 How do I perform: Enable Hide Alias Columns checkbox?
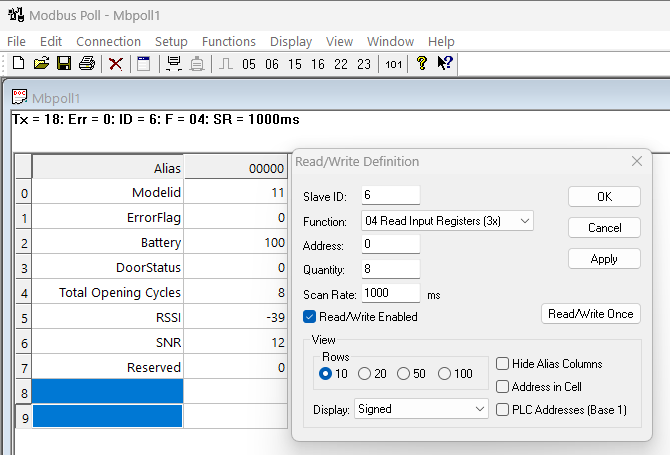(x=503, y=364)
